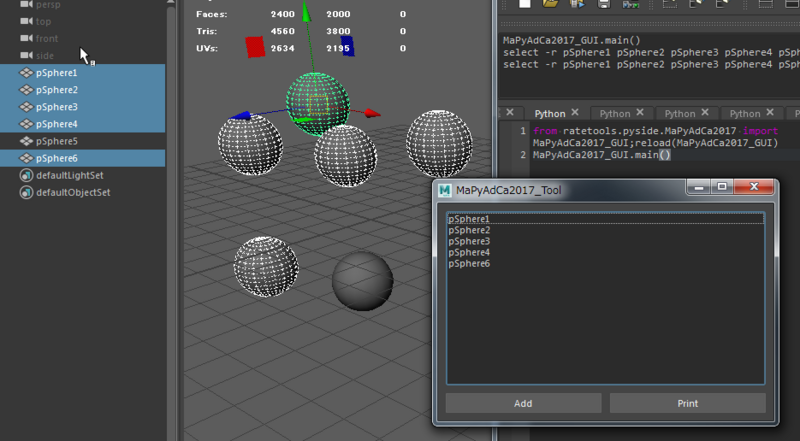
Task: Click the Save Script disk icon
Action: click(604, 4)
